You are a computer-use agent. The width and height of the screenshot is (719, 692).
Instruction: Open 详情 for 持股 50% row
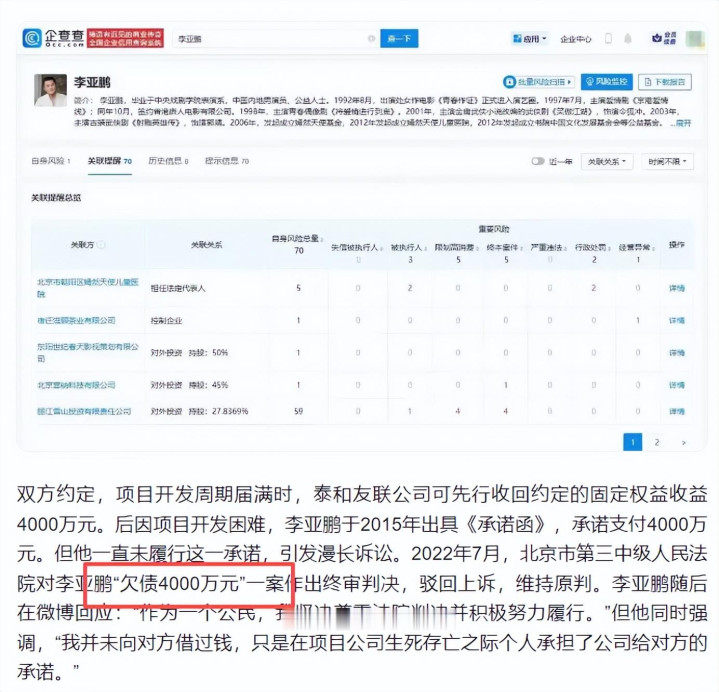tap(677, 353)
